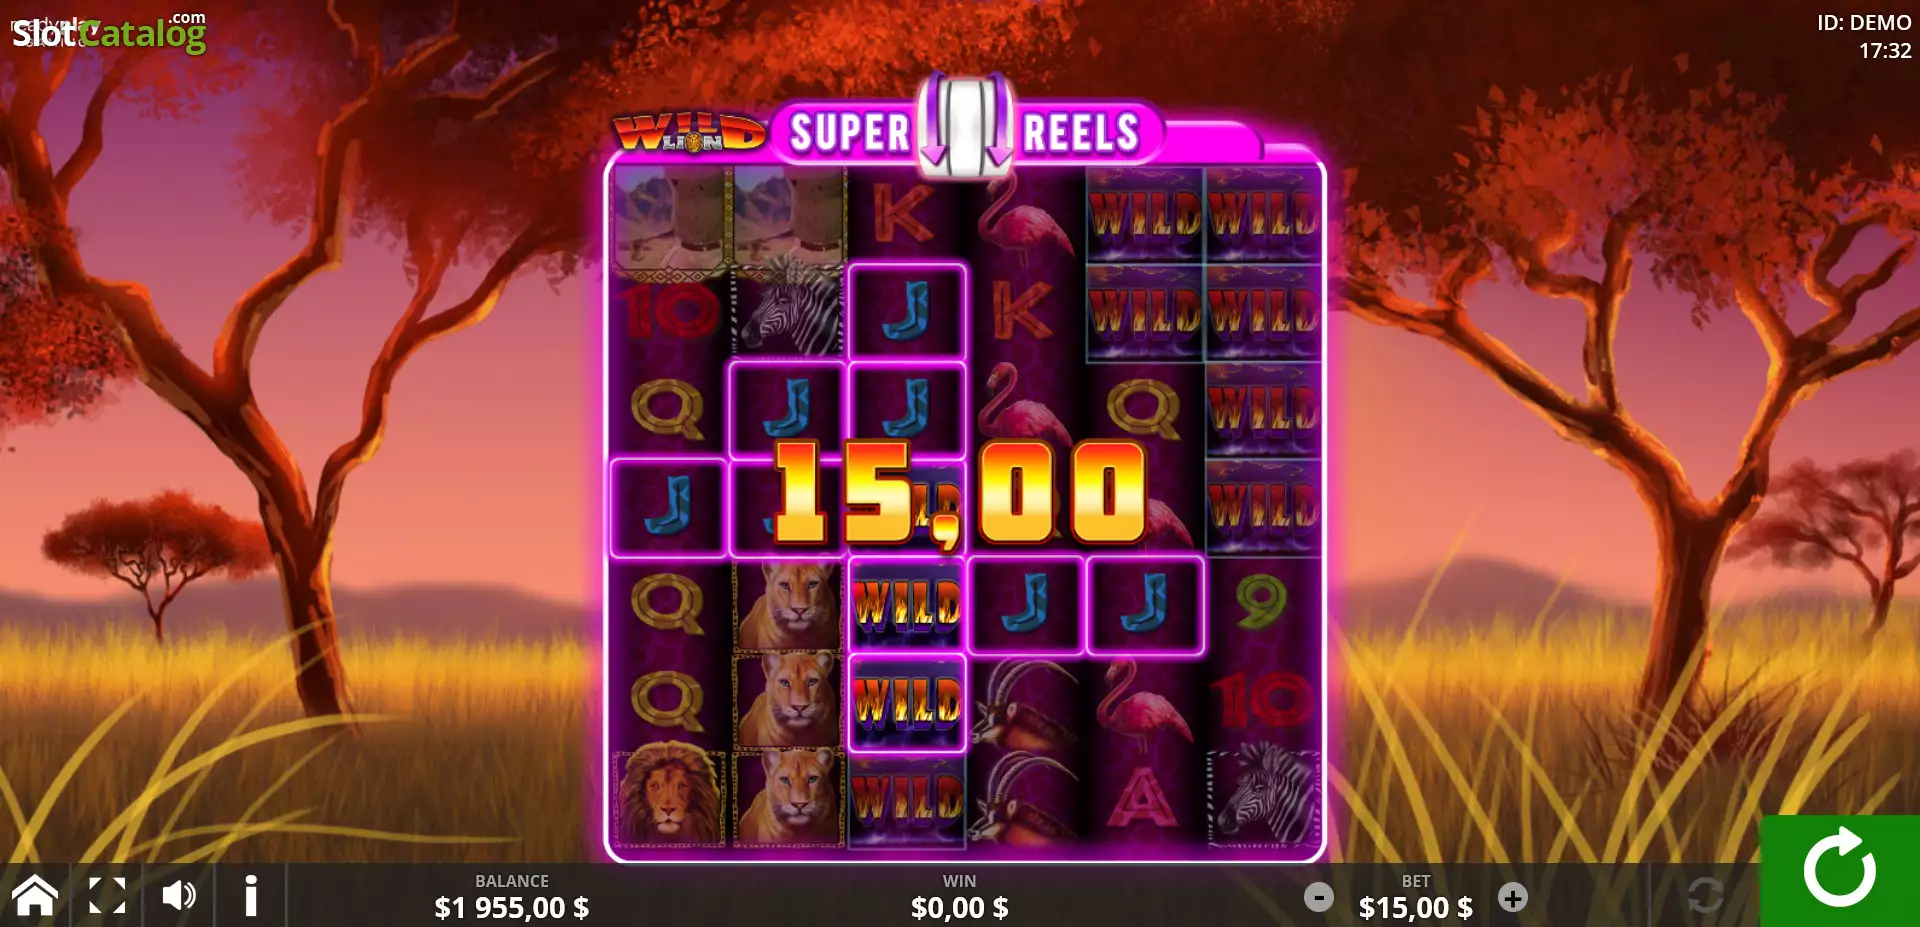Screen dimensions: 1920x927
Task: Click the SlotCatalog logo link
Action: (109, 32)
